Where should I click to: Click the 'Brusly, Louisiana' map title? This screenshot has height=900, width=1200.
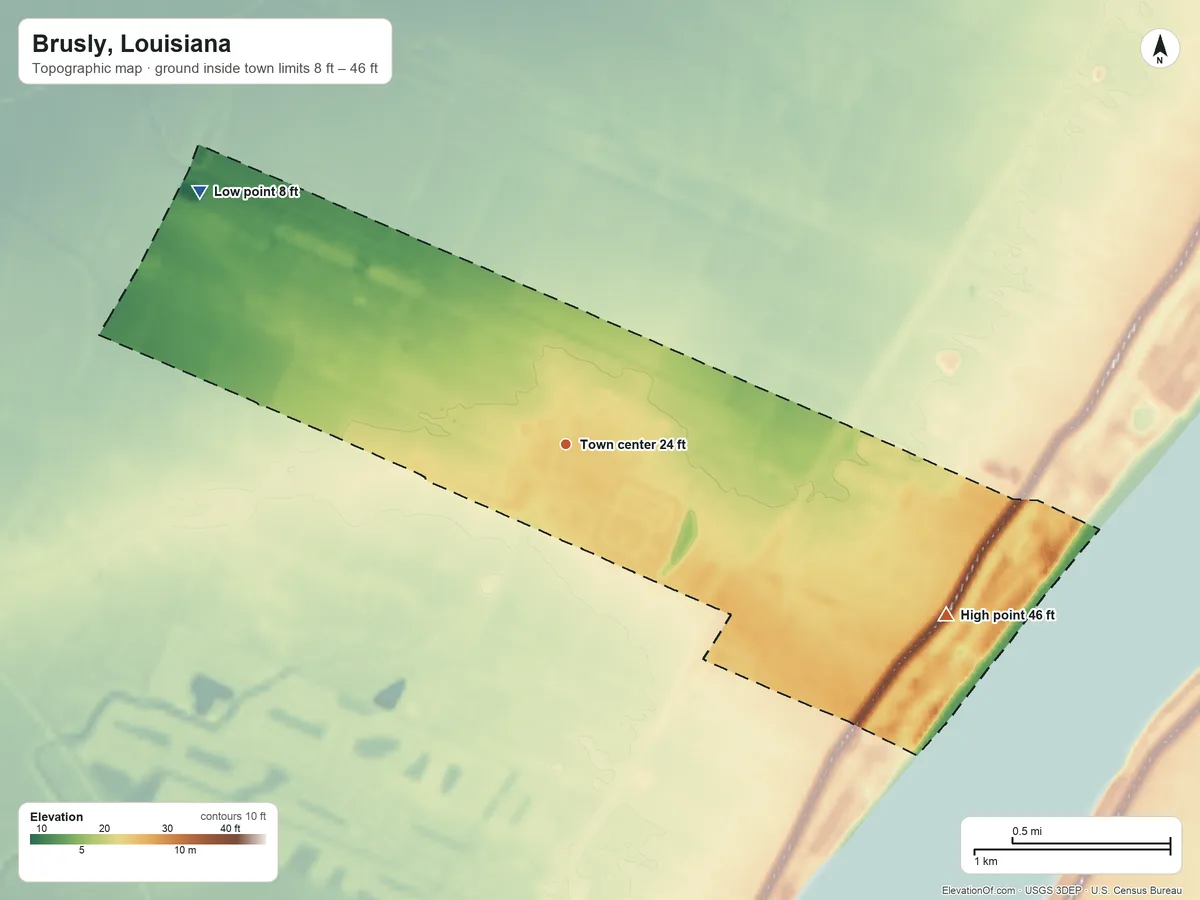pos(131,44)
